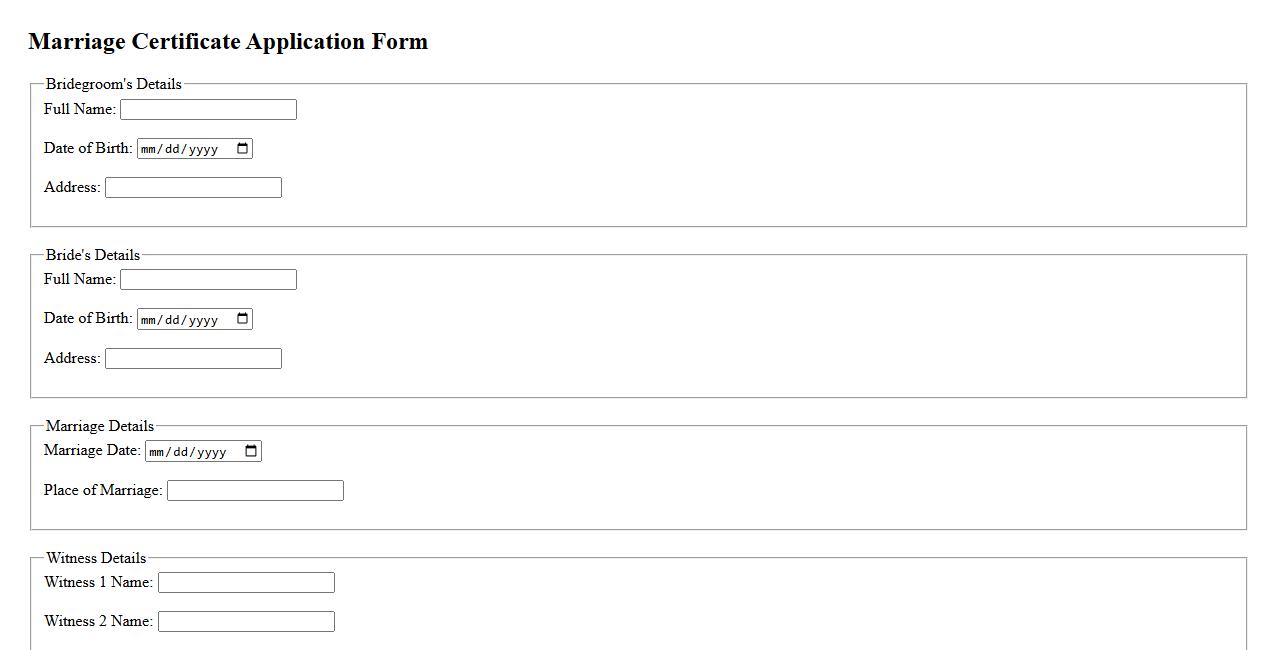1278x650 pixels.
Task: Select the Witness 2 Name input field
Action: [x=246, y=621]
